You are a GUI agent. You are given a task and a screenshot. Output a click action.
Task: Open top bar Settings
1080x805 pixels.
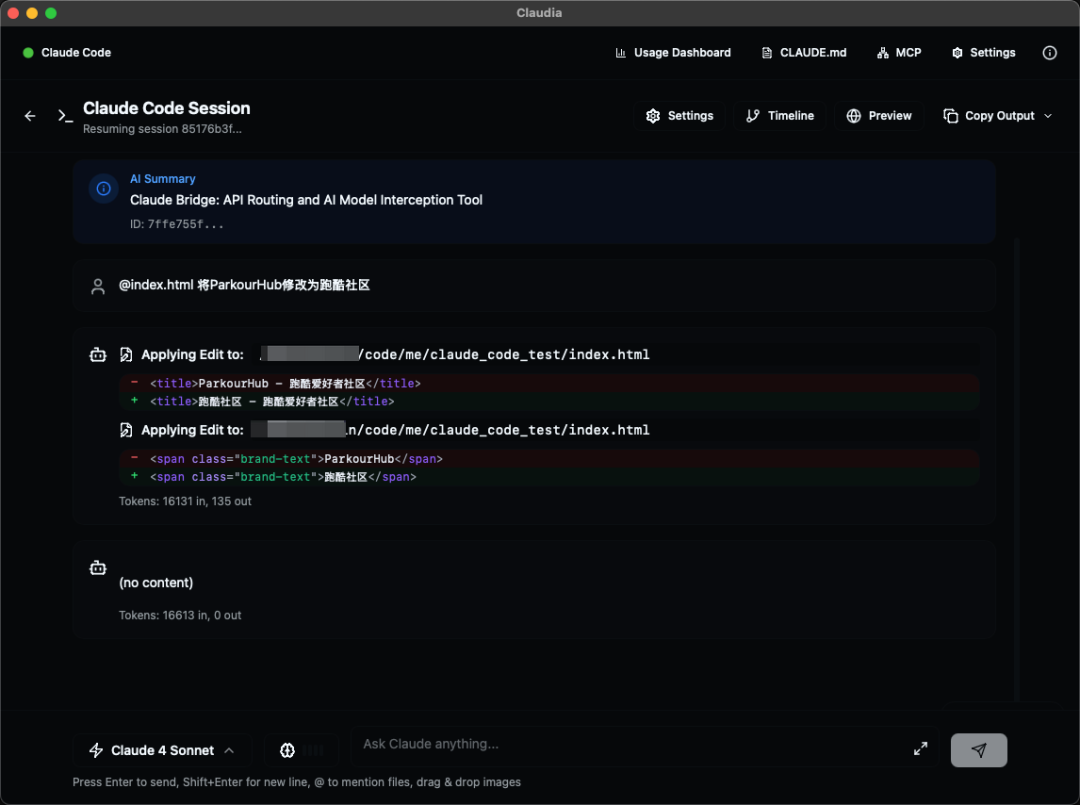983,53
